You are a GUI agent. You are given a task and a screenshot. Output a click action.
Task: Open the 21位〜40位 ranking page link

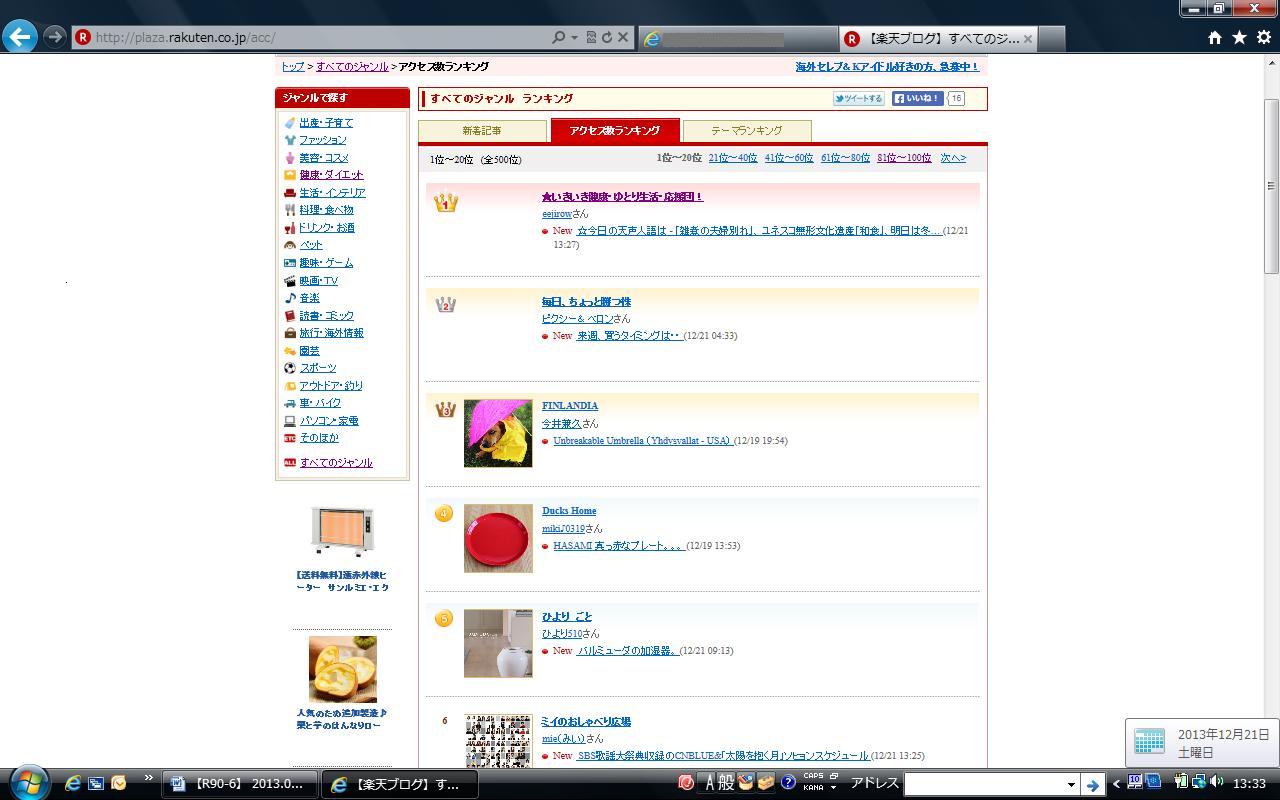(732, 158)
